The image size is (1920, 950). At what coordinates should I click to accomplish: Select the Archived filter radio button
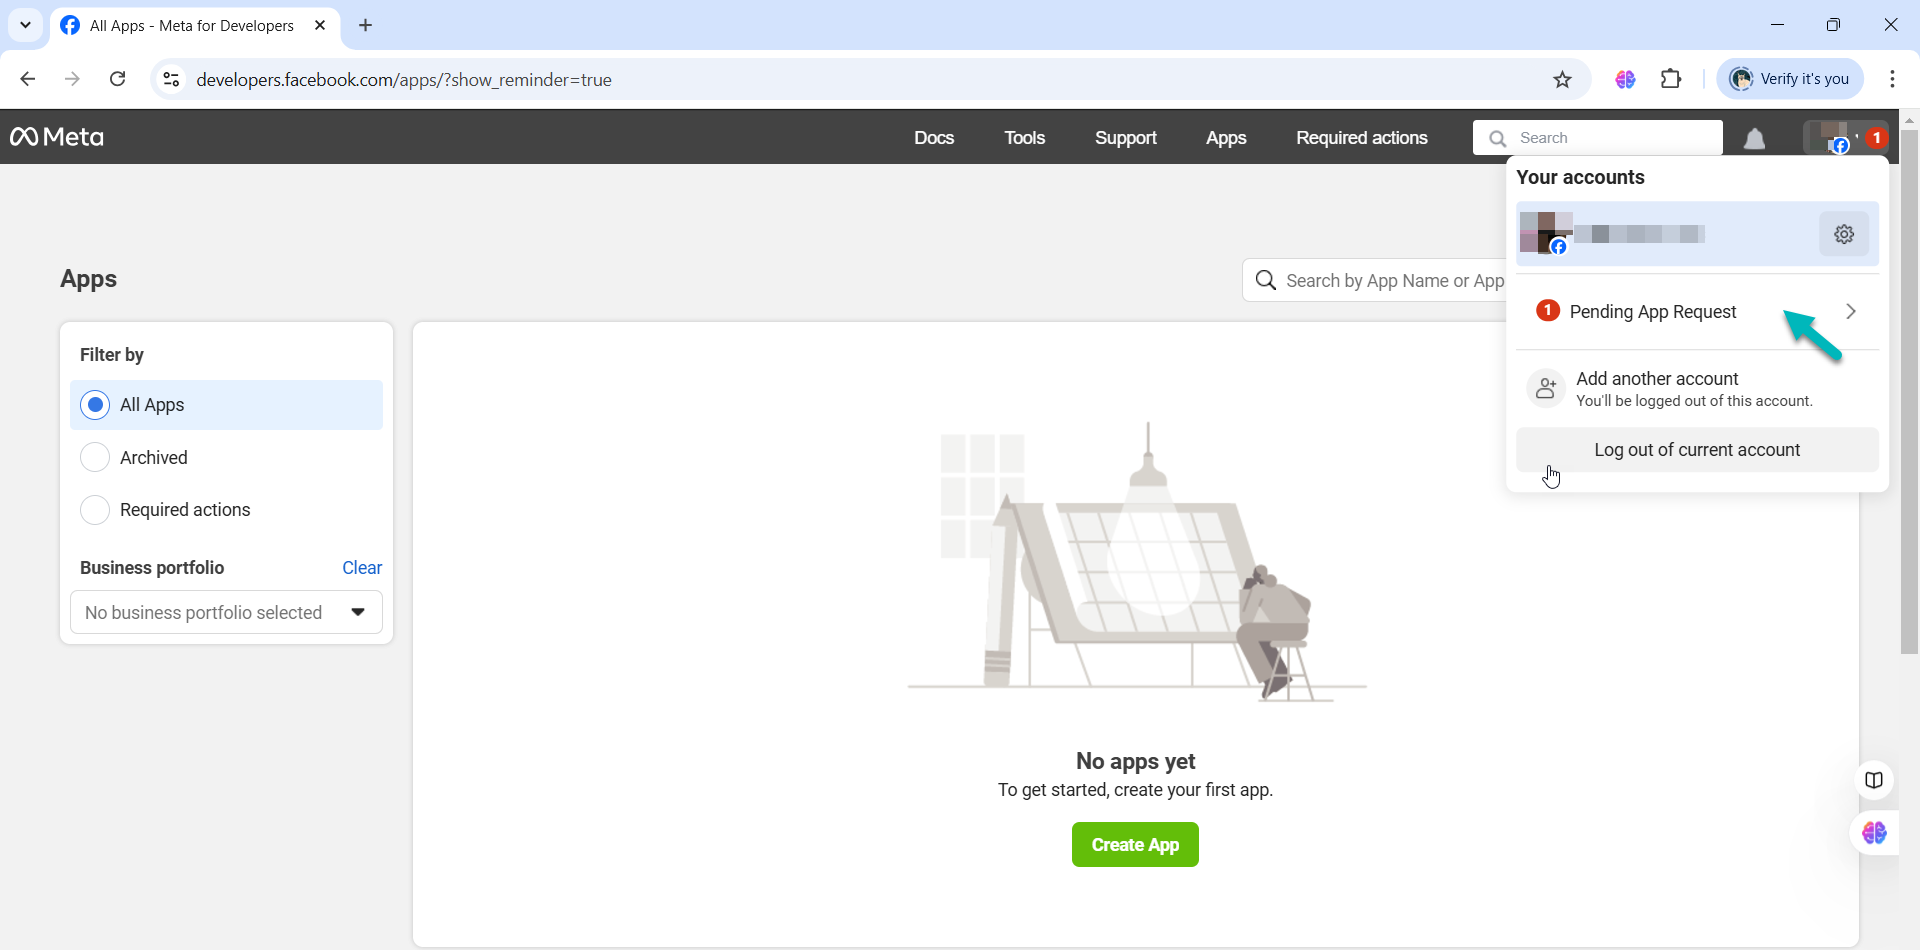[95, 457]
